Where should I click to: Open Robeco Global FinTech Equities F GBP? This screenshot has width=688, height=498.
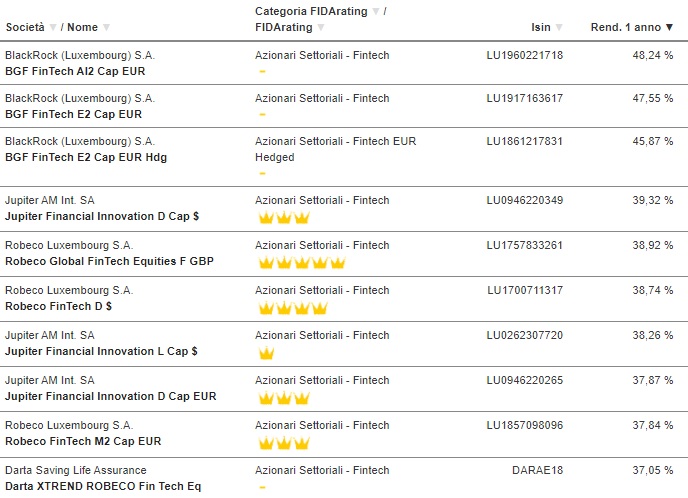click(109, 261)
